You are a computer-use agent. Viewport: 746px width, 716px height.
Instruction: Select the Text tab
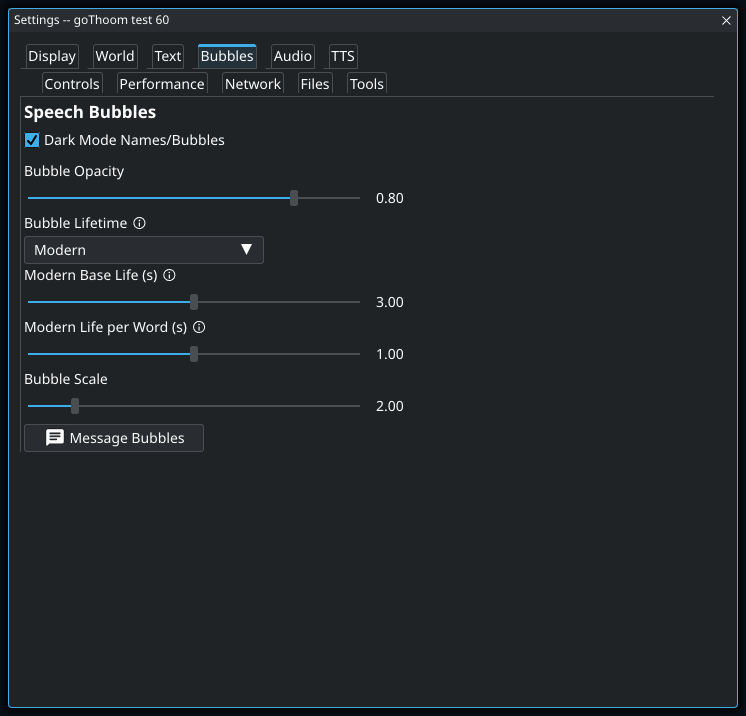click(167, 56)
